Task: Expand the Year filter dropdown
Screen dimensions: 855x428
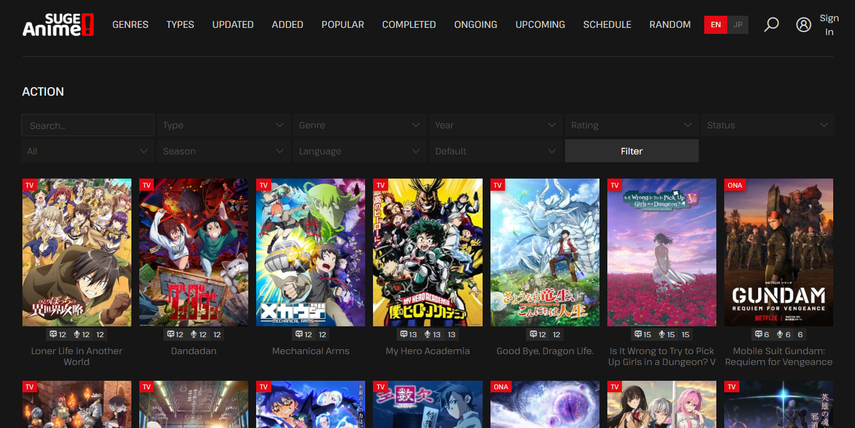Action: tap(495, 125)
